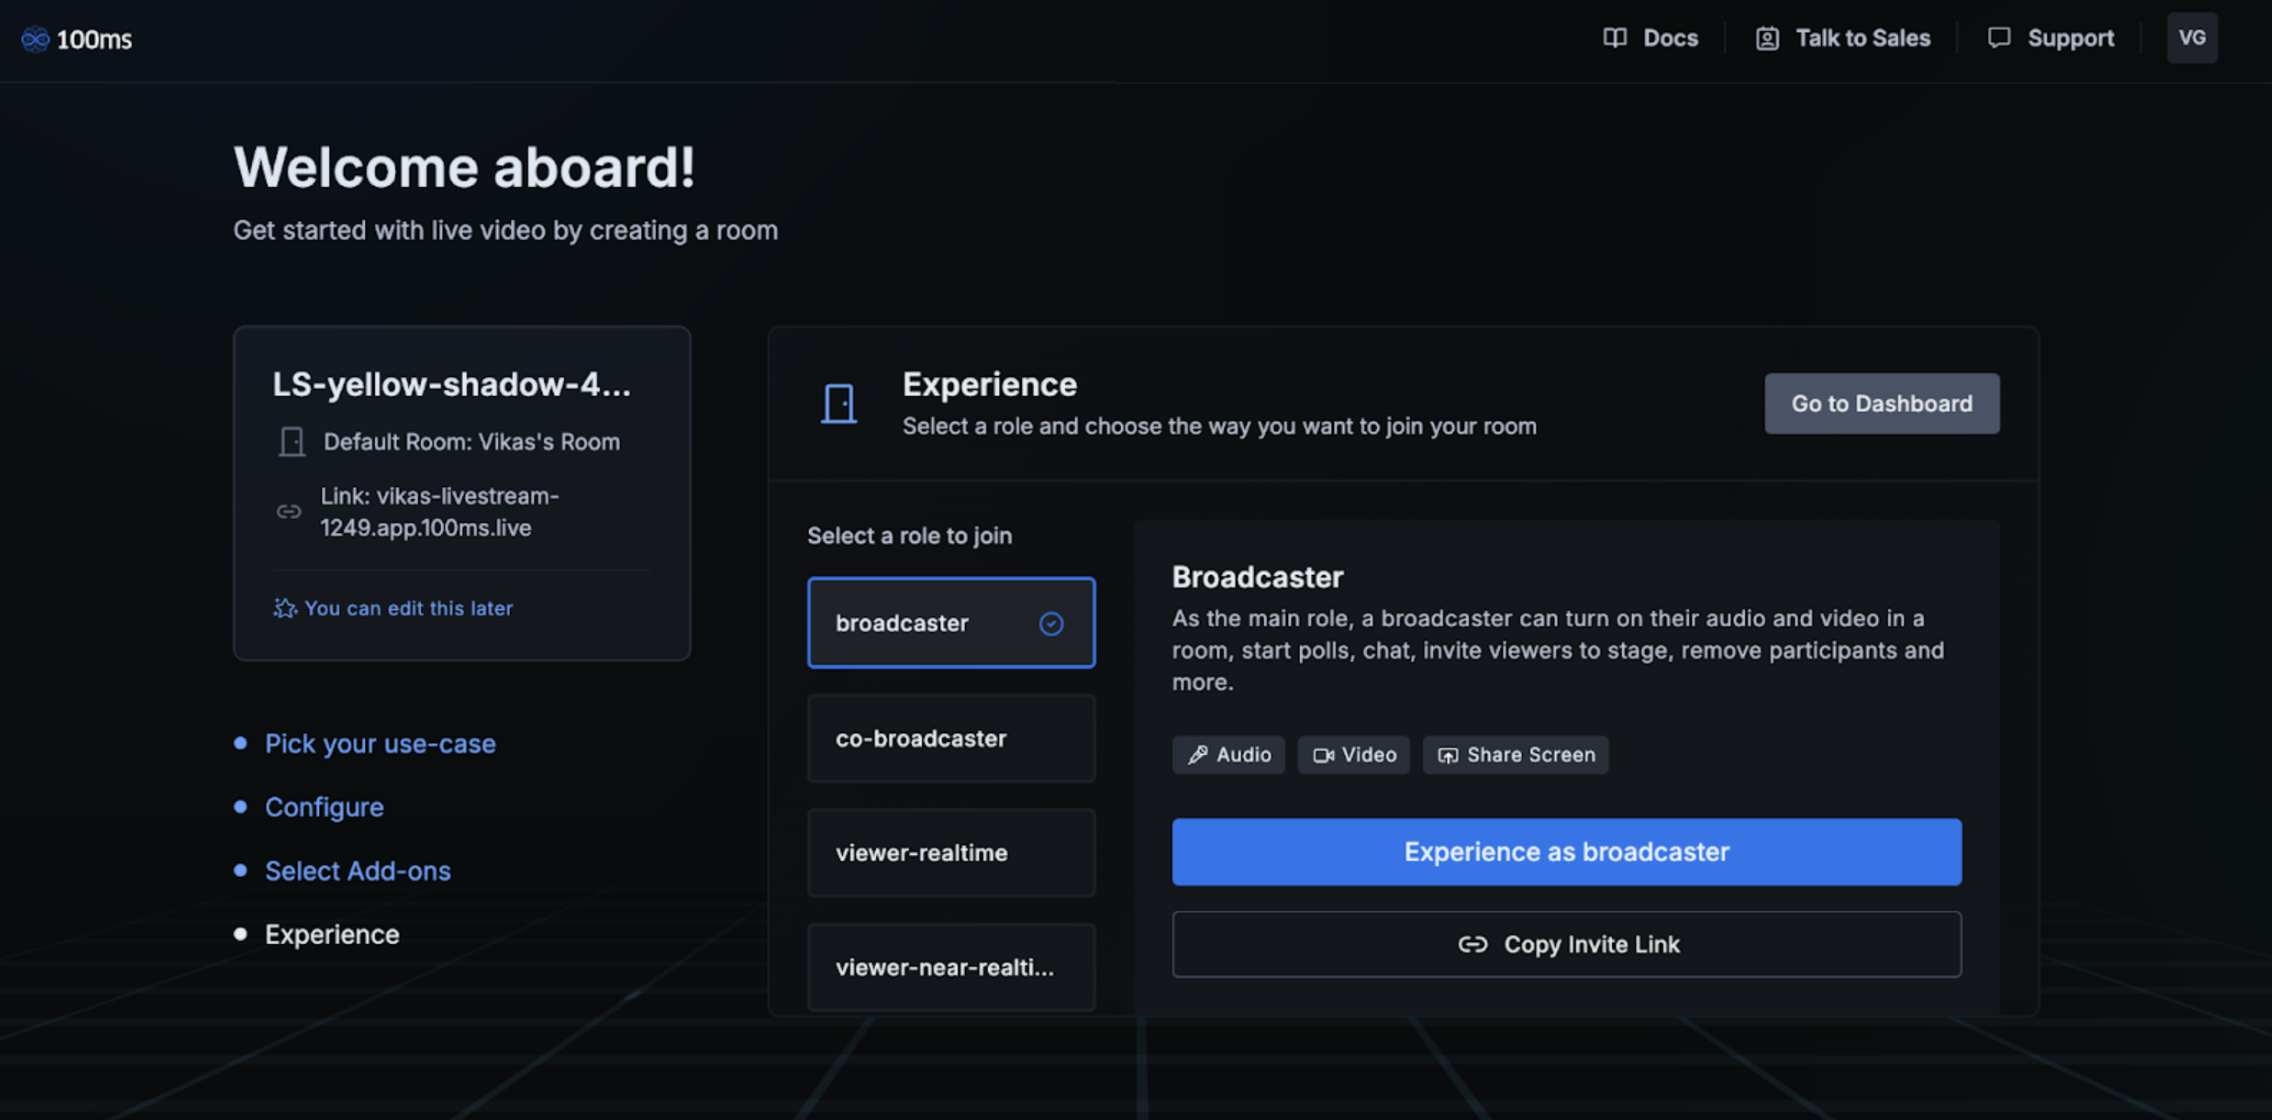Click the LS-yellow-shadow-4... template name
The width and height of the screenshot is (2272, 1120).
[452, 384]
